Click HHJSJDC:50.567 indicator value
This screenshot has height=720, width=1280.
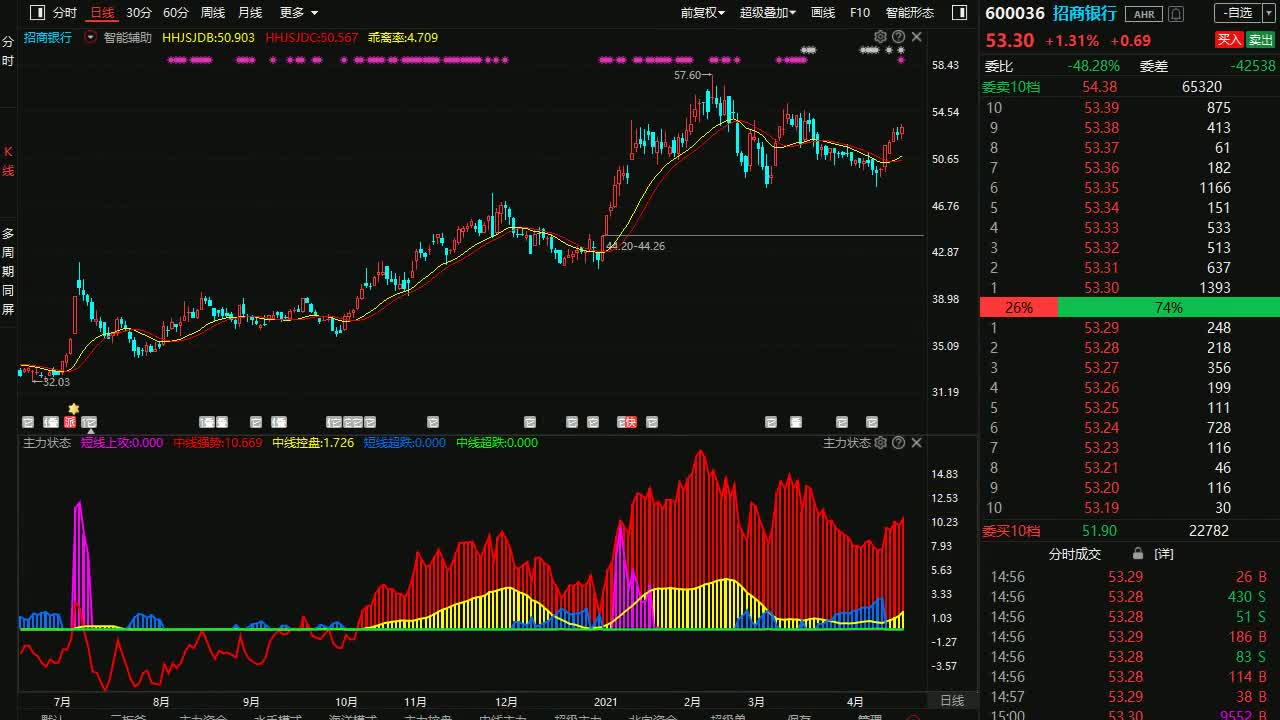[x=312, y=37]
